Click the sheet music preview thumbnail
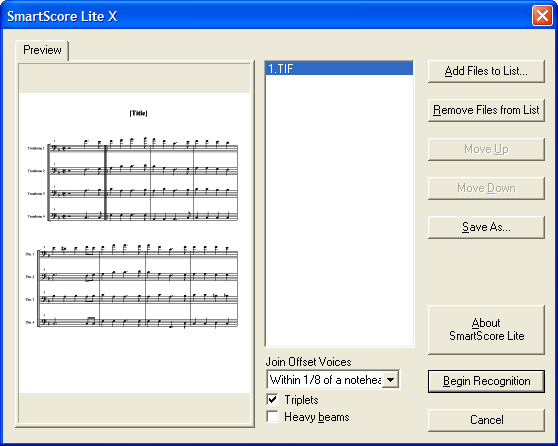 [x=135, y=243]
